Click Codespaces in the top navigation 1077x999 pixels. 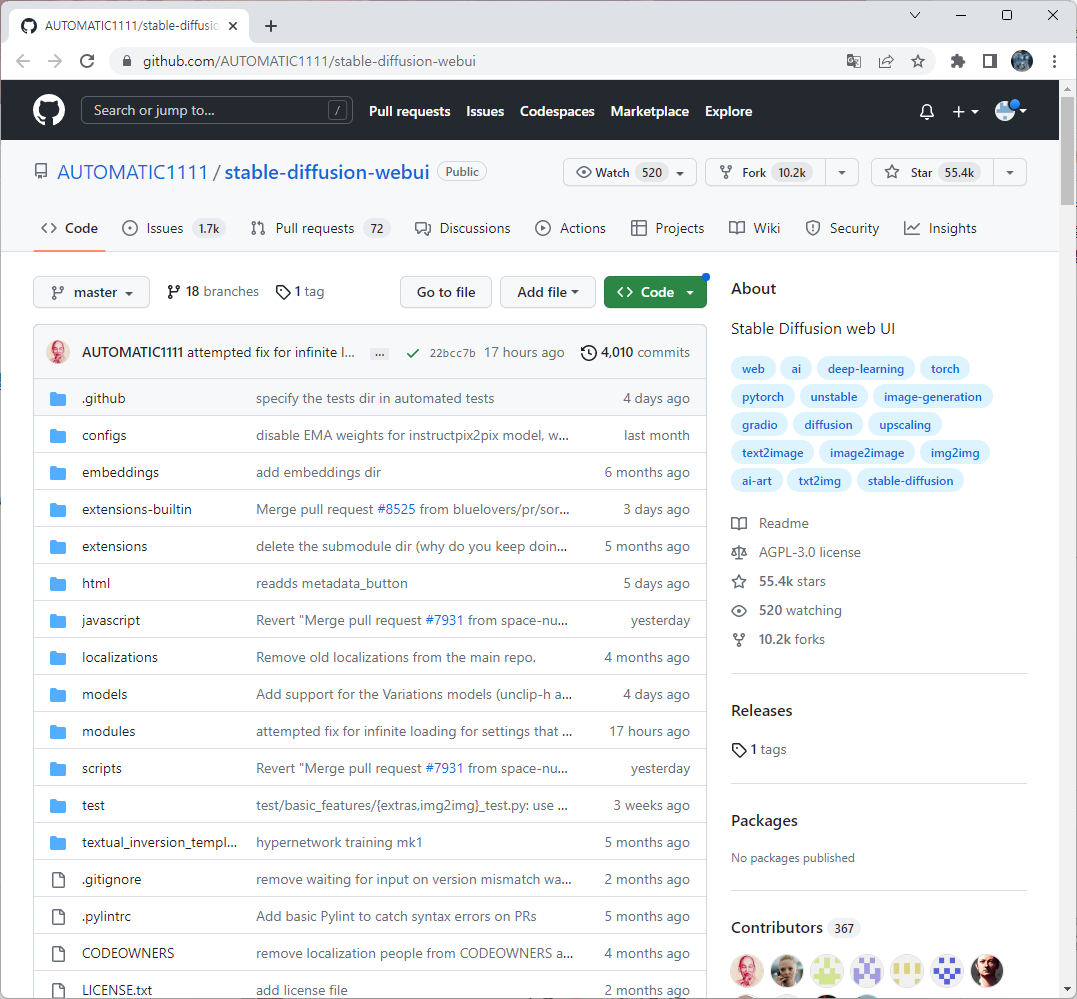click(x=557, y=111)
